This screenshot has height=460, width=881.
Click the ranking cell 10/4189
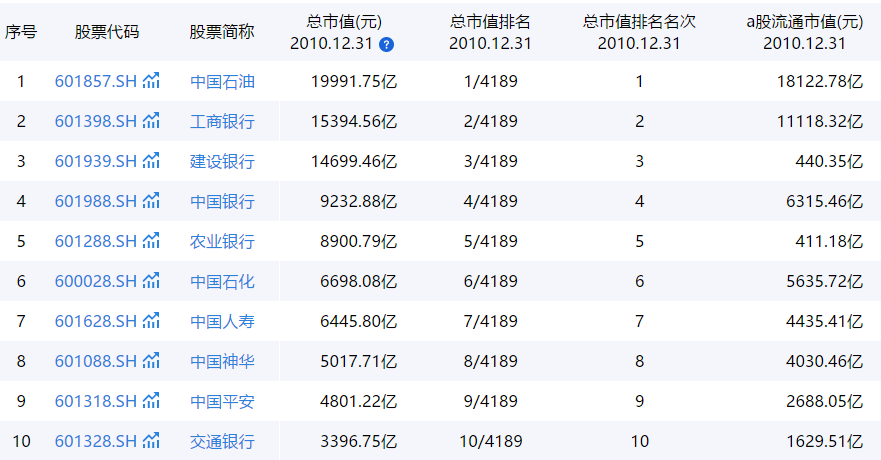coord(491,441)
